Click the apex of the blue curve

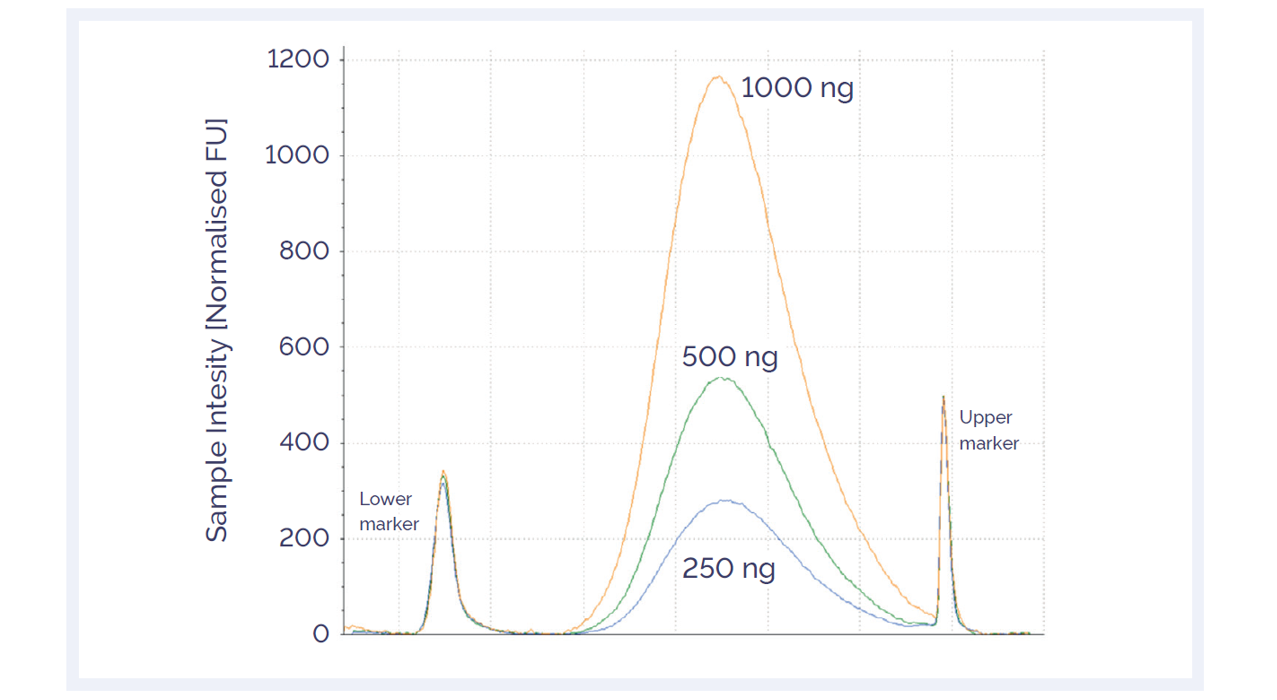click(724, 500)
